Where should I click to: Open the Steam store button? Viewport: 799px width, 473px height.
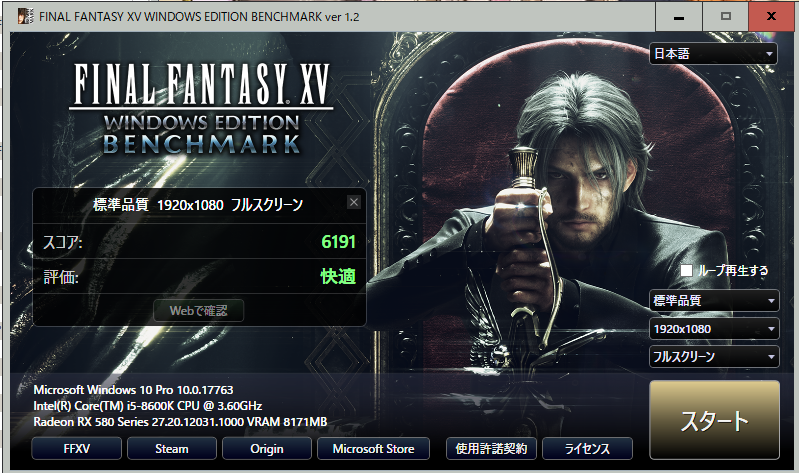(172, 449)
